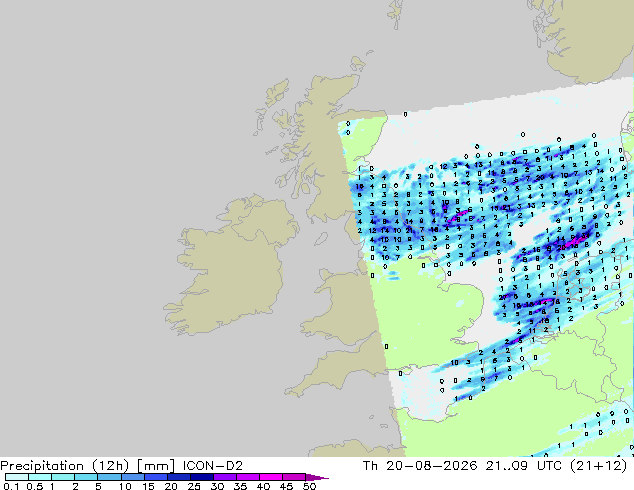Click the legend value '50'
Screen dimensions: 634x490
[309, 486]
